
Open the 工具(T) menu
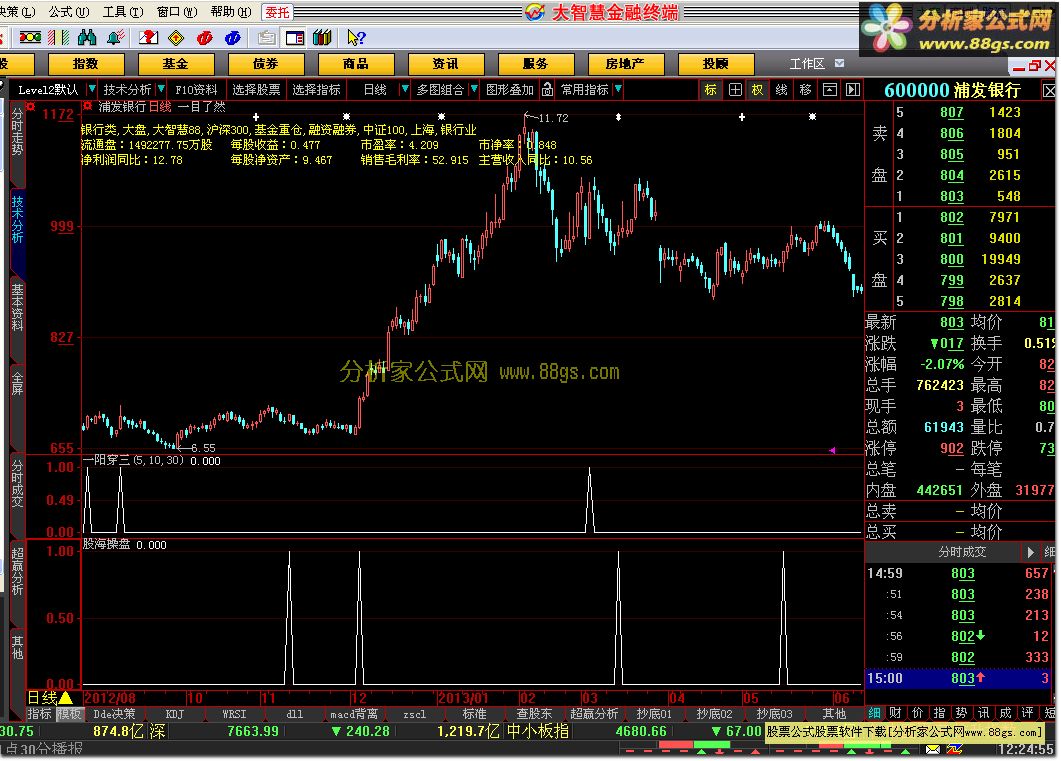[x=122, y=11]
